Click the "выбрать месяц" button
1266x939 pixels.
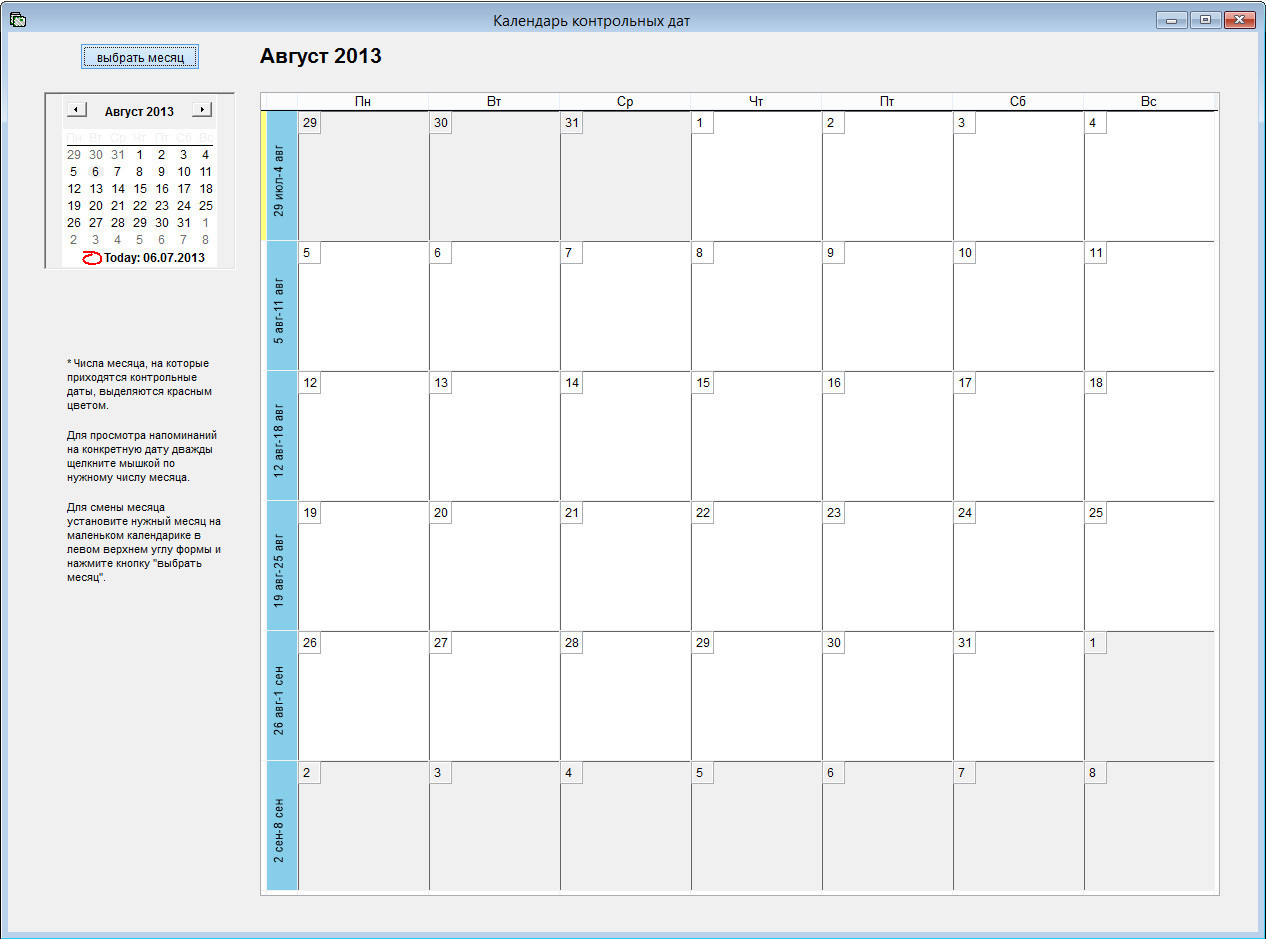point(140,58)
